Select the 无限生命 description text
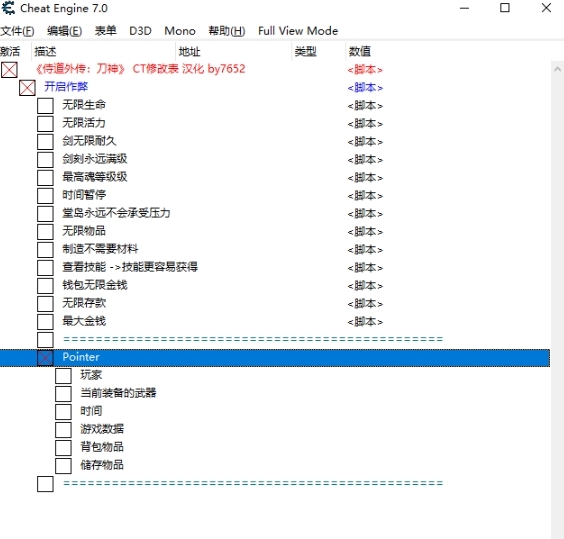This screenshot has height=539, width=564. point(84,105)
